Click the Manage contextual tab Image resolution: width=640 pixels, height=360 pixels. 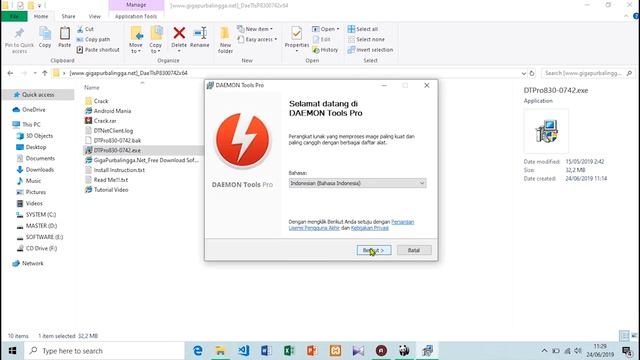pos(136,5)
